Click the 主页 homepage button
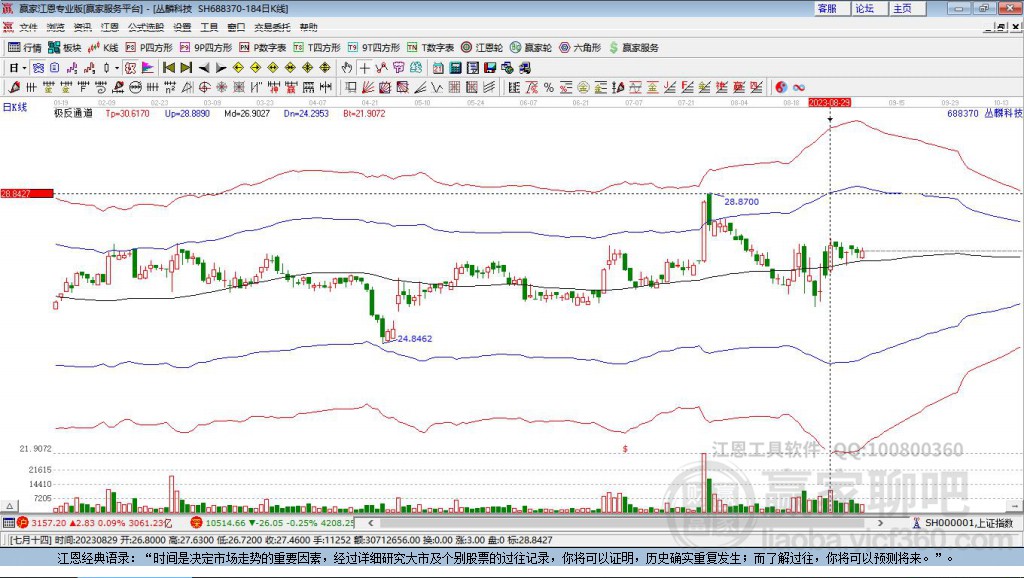1024x578 pixels. (907, 8)
